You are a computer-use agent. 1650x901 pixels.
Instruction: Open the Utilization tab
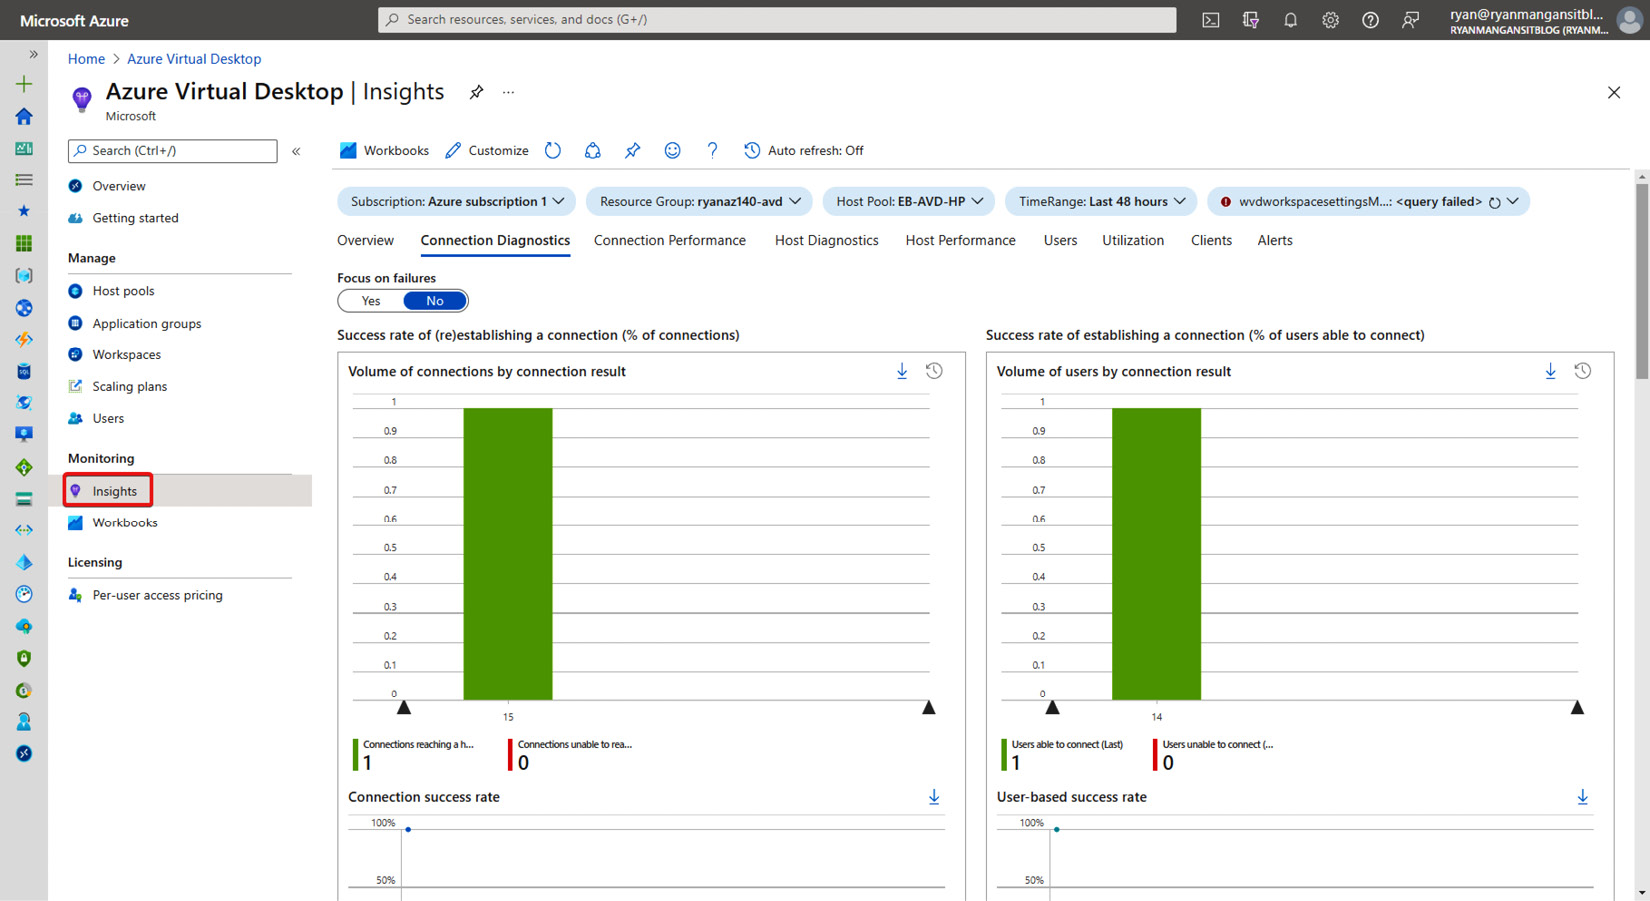click(x=1133, y=240)
